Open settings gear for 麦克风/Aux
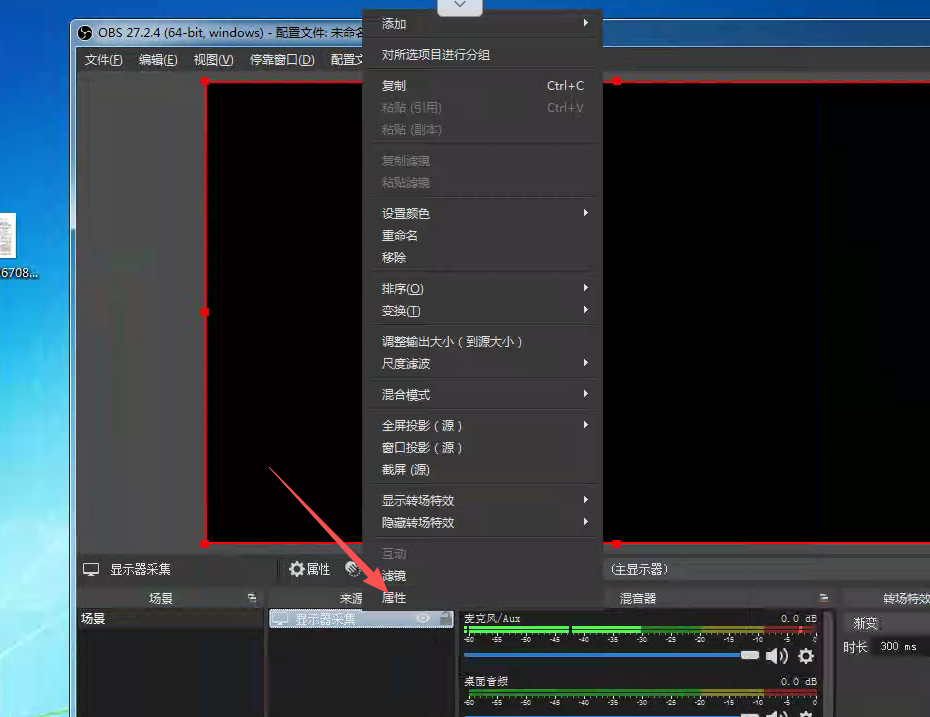 [x=805, y=656]
